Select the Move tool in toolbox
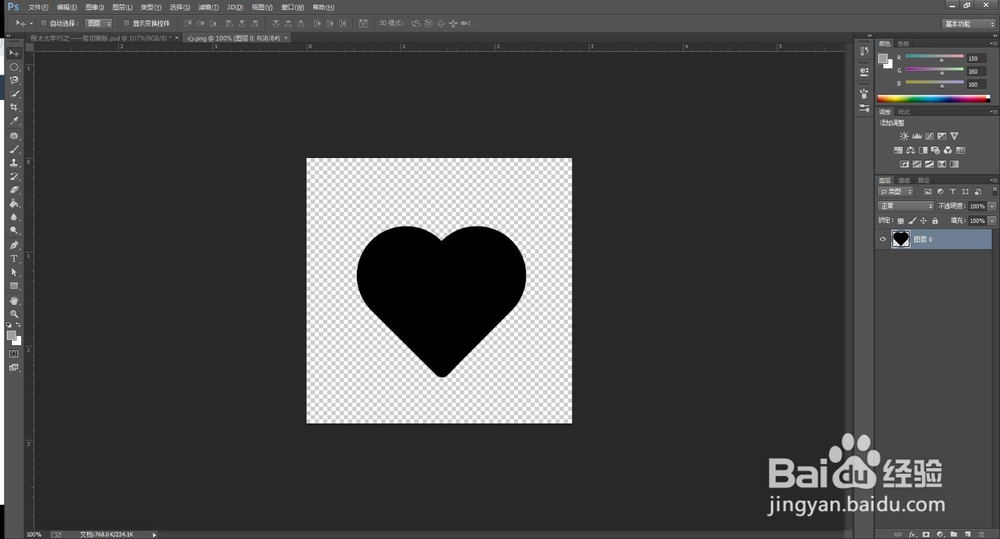Viewport: 1000px width, 539px height. click(14, 53)
